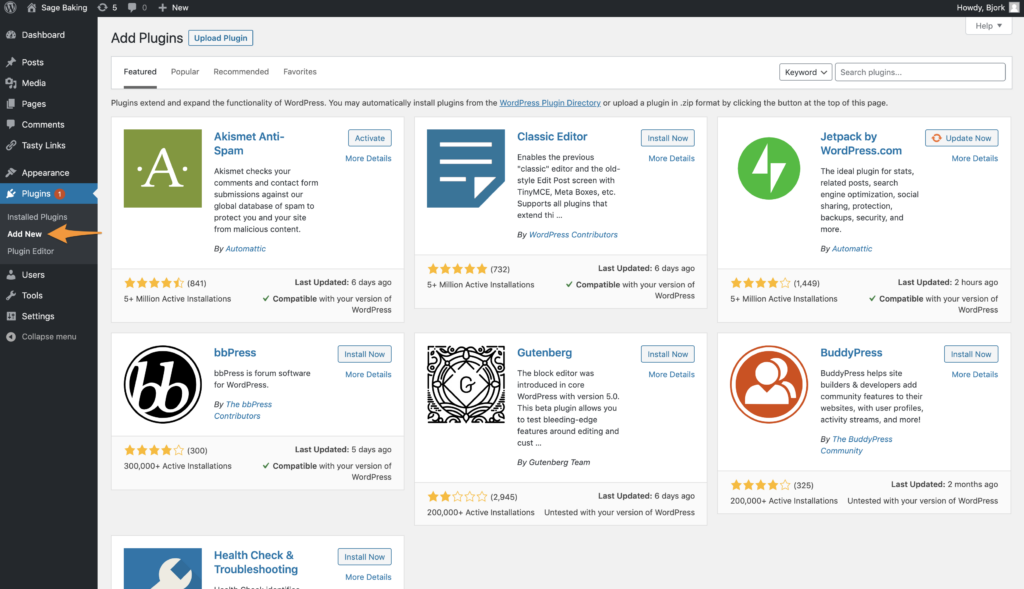
Task: Focus the Search plugins input field
Action: [x=920, y=72]
